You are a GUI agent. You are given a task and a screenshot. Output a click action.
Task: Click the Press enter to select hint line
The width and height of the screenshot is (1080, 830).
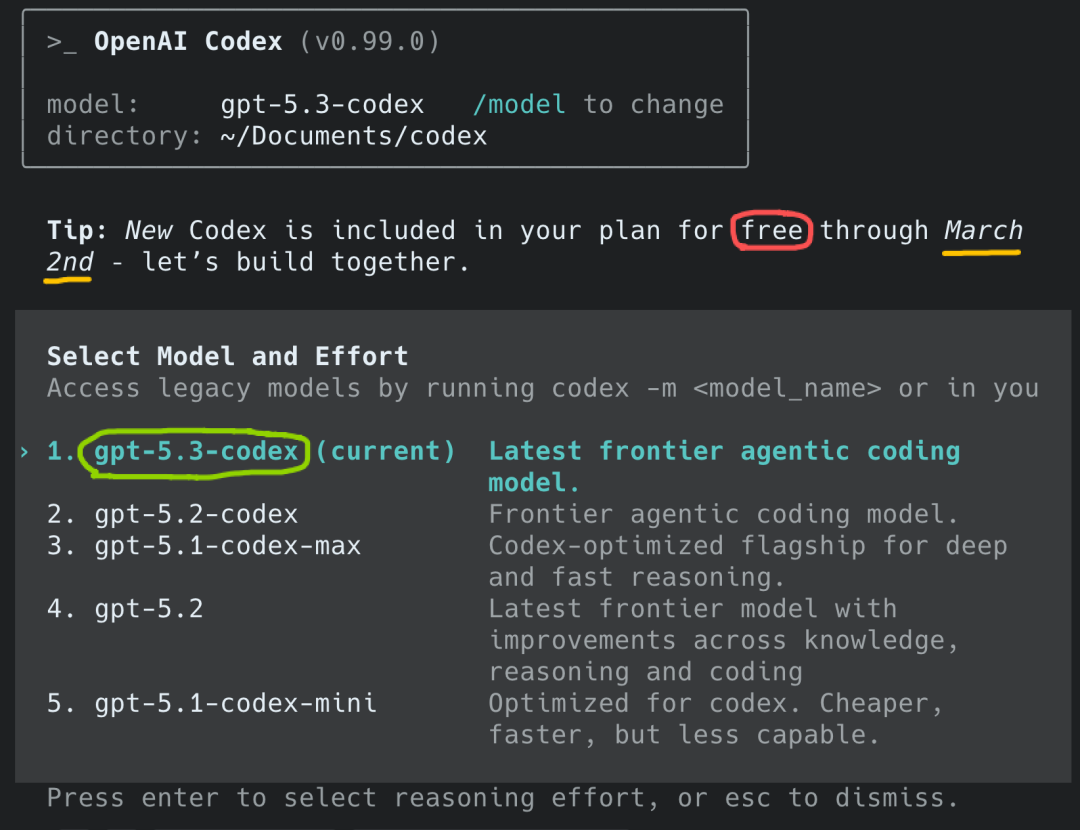point(502,798)
